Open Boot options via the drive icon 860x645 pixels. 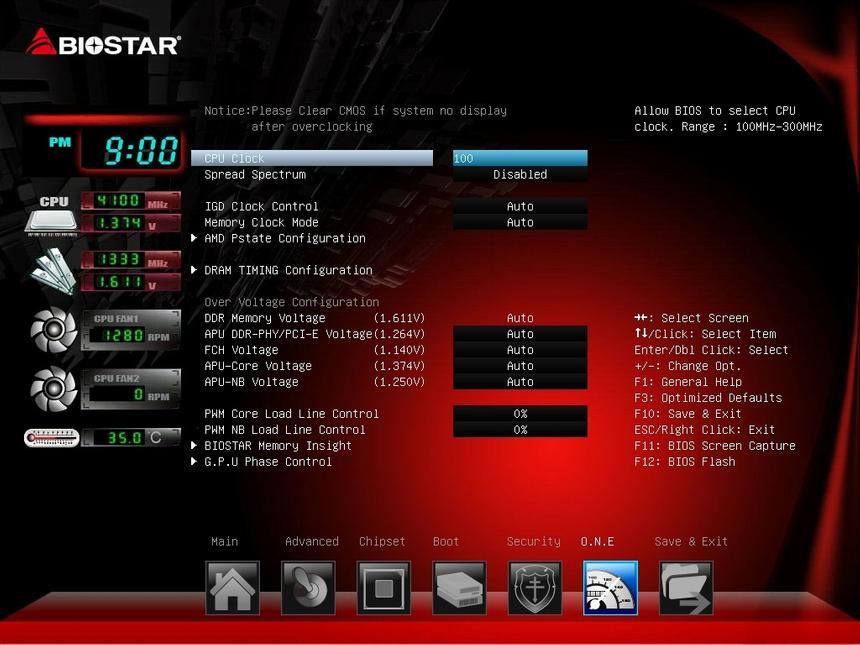point(459,588)
